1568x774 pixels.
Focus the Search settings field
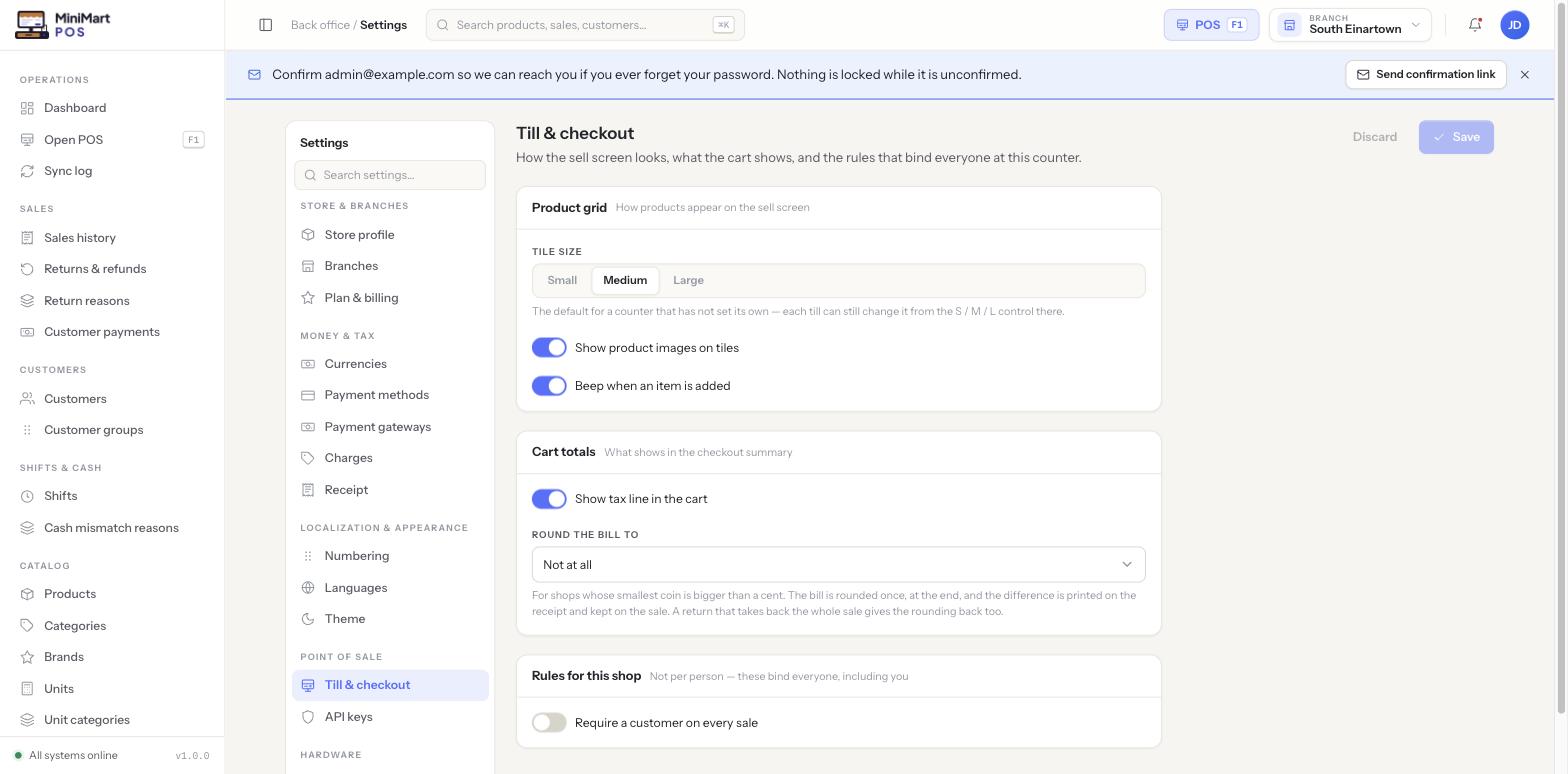point(390,175)
